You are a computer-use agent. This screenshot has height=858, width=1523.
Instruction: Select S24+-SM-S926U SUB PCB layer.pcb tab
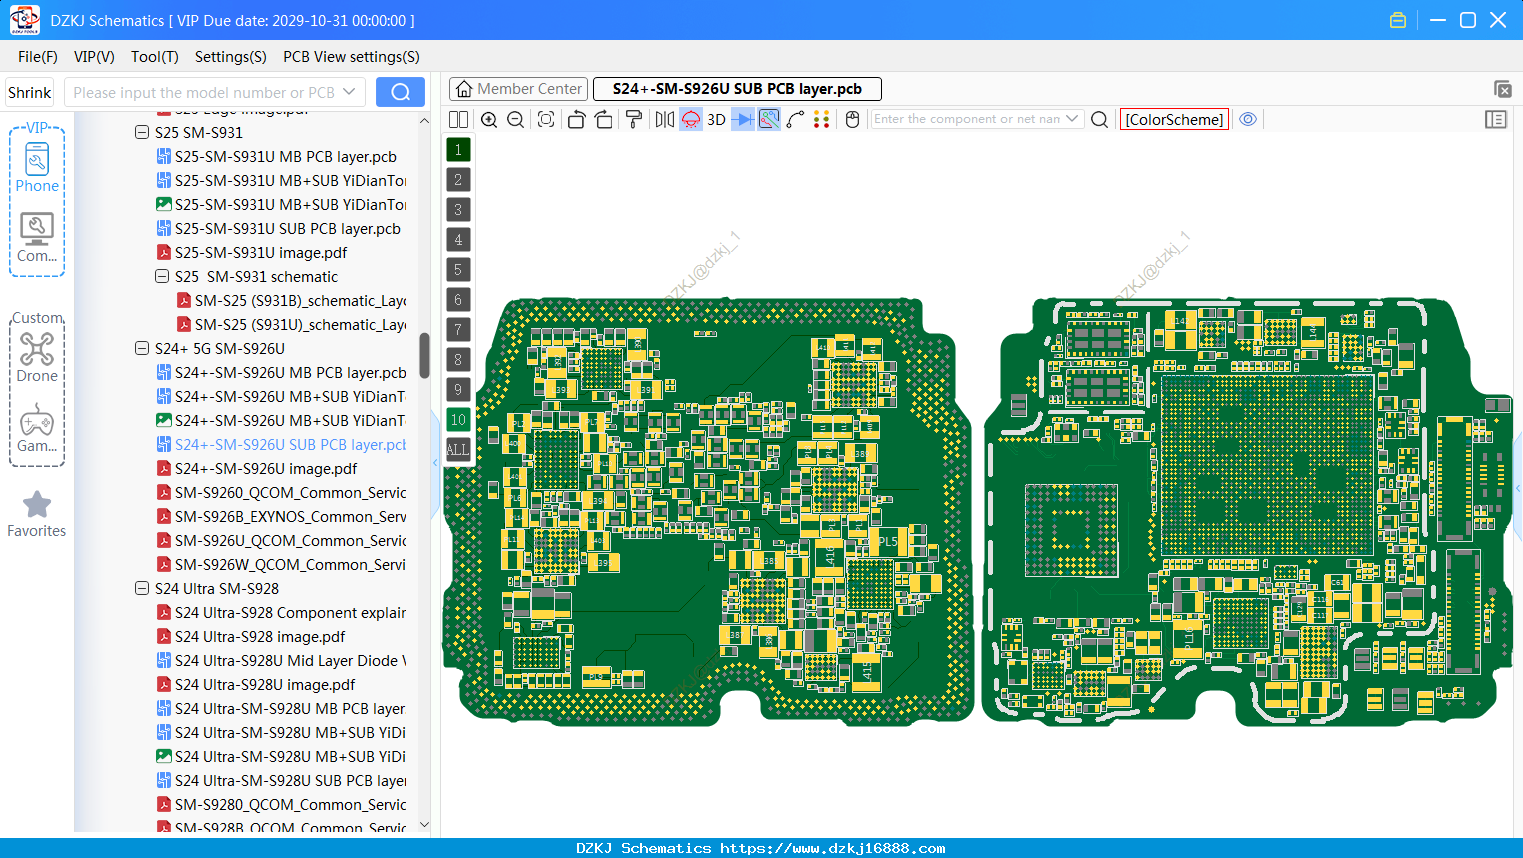click(737, 89)
